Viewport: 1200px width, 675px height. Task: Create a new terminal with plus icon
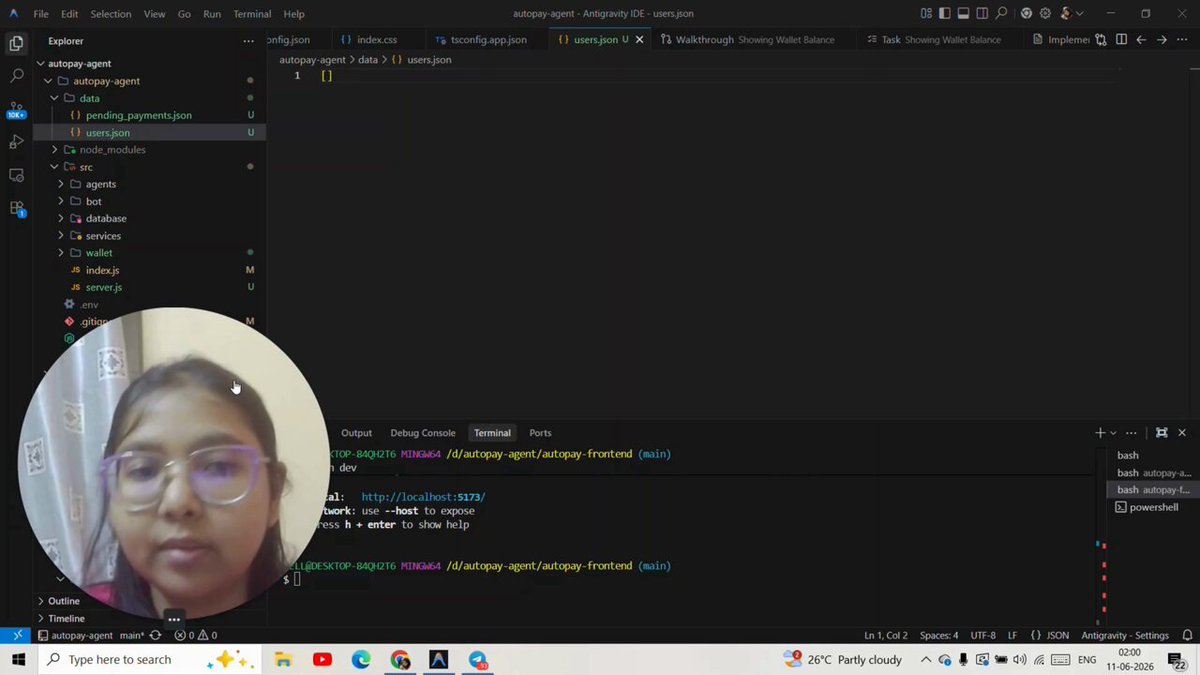click(x=1100, y=433)
